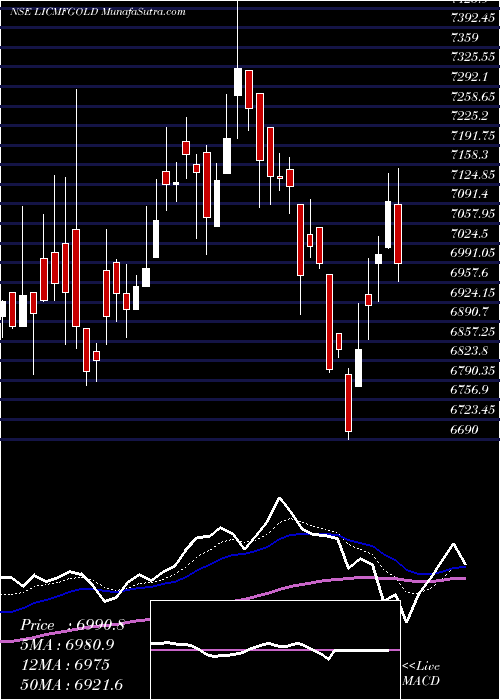Select the 7191.75 price label
The height and width of the screenshot is (700, 500).
point(473,136)
